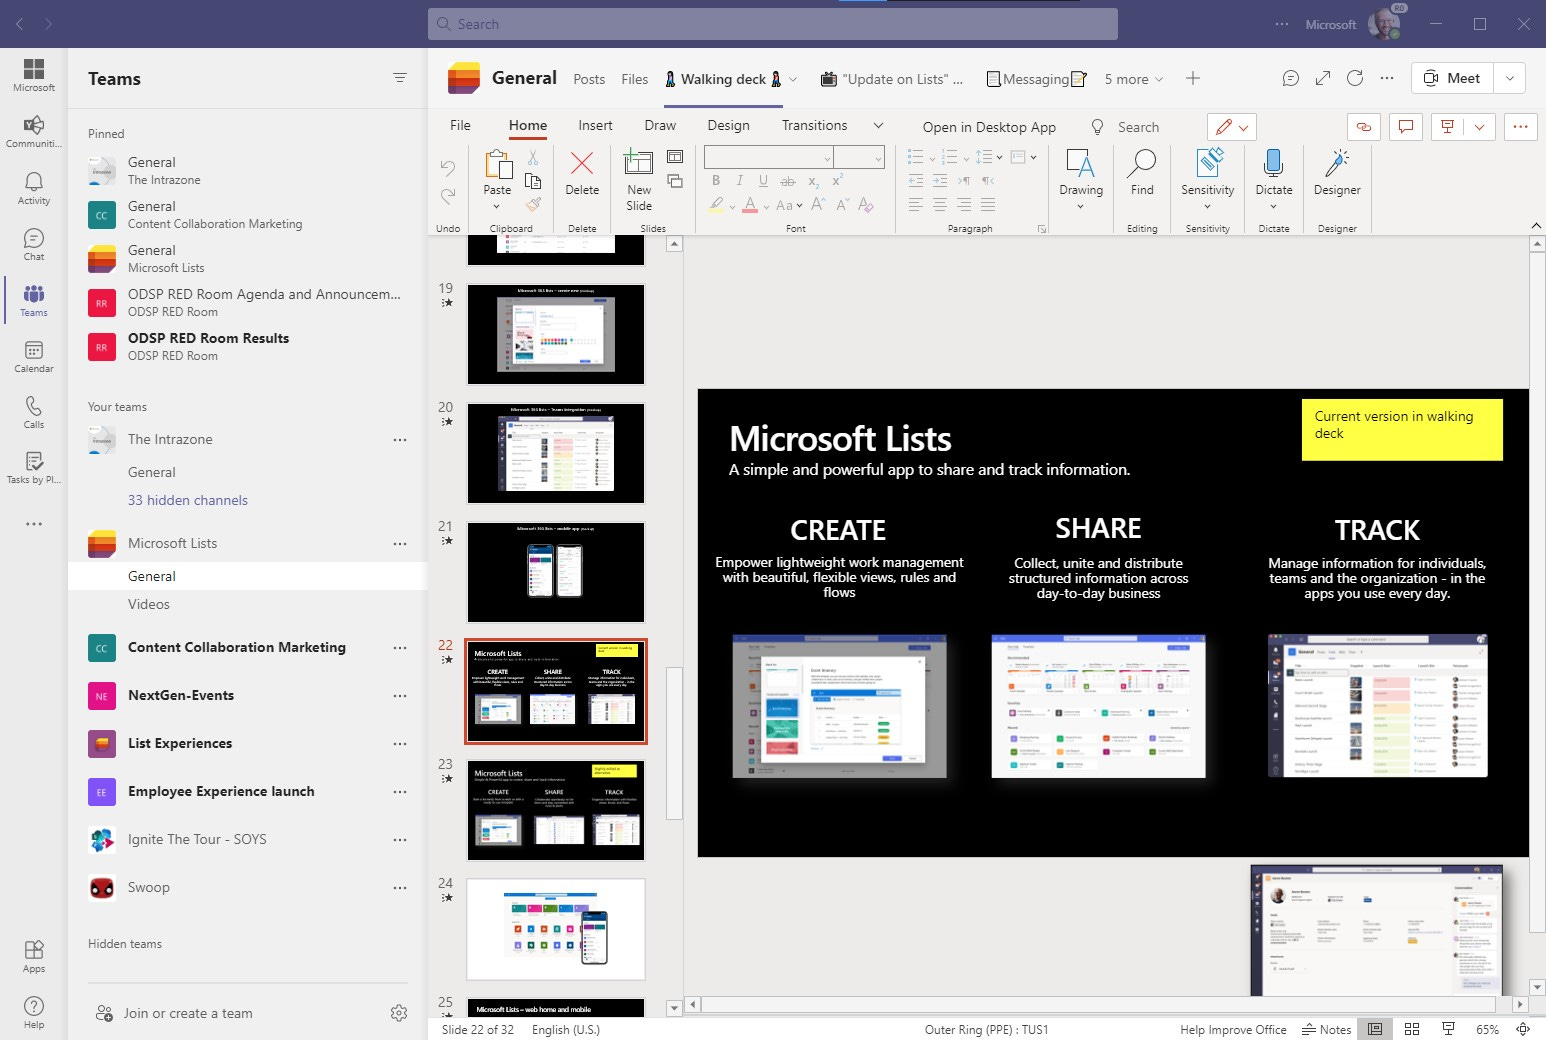1546x1040 pixels.
Task: Click the copy link button
Action: [1363, 127]
